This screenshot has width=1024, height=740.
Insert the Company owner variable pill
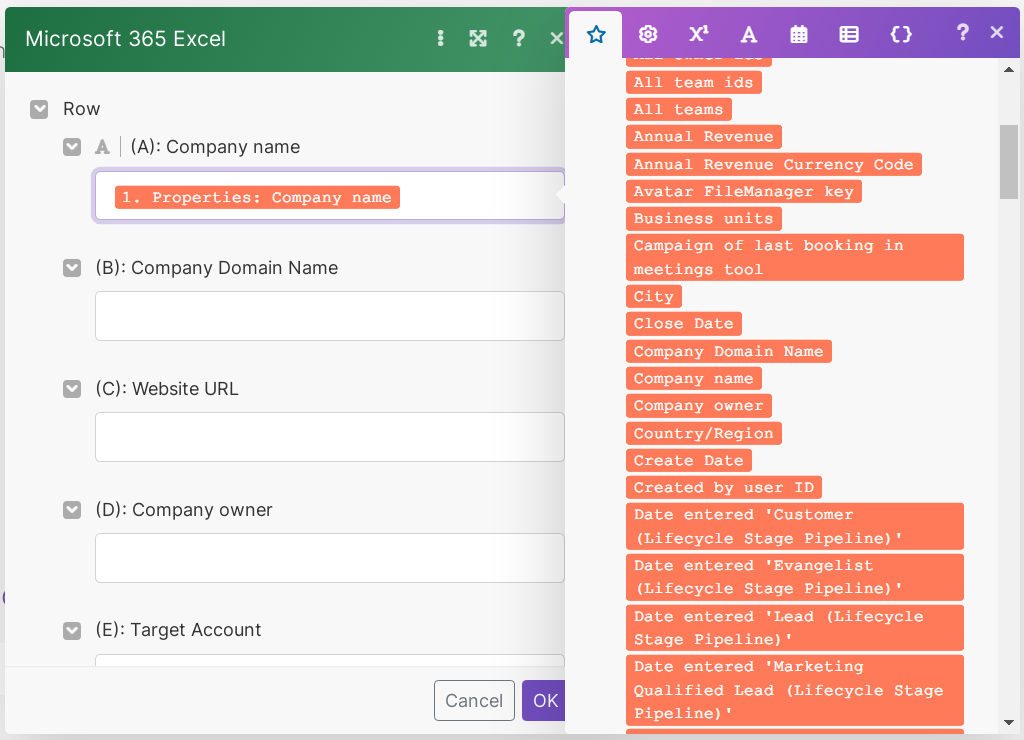pyautogui.click(x=699, y=406)
